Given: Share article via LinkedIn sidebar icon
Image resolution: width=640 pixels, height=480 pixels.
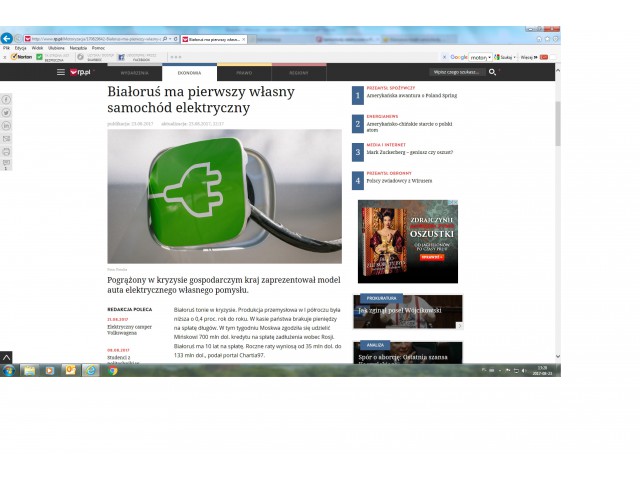Looking at the screenshot, I should pyautogui.click(x=7, y=126).
